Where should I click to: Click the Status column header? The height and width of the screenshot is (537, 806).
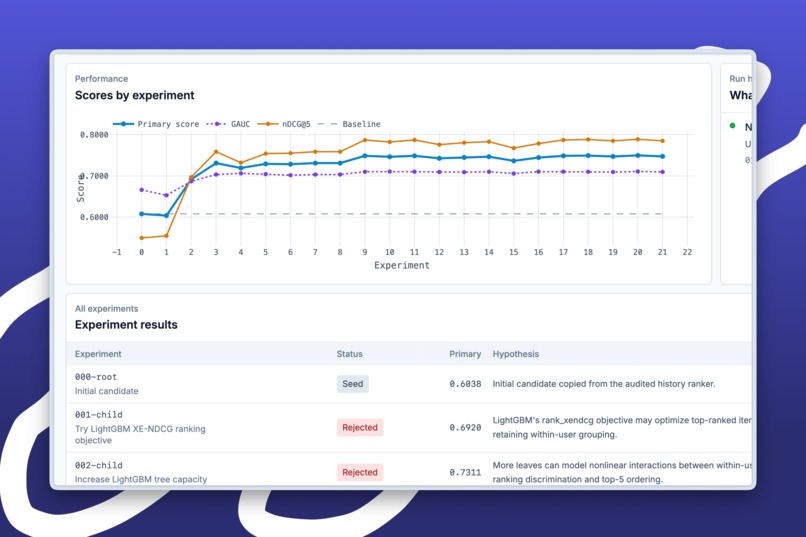[350, 354]
